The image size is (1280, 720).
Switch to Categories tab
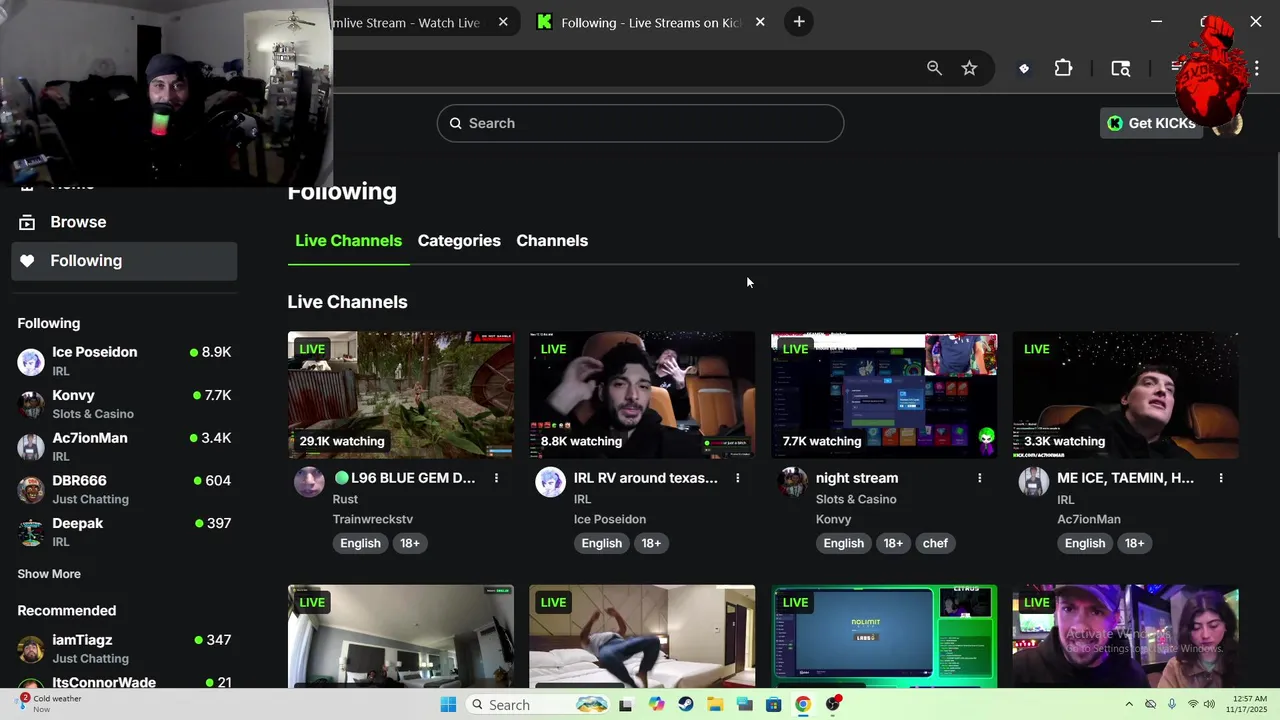pyautogui.click(x=459, y=241)
